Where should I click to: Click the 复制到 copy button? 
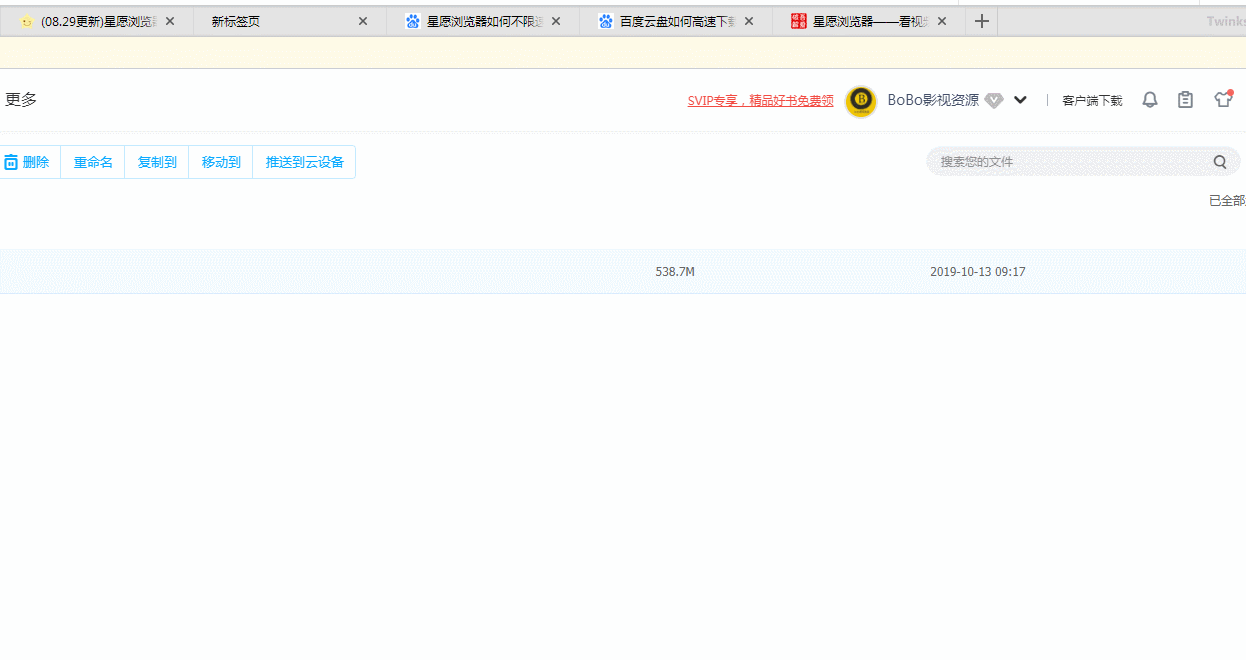coord(157,162)
